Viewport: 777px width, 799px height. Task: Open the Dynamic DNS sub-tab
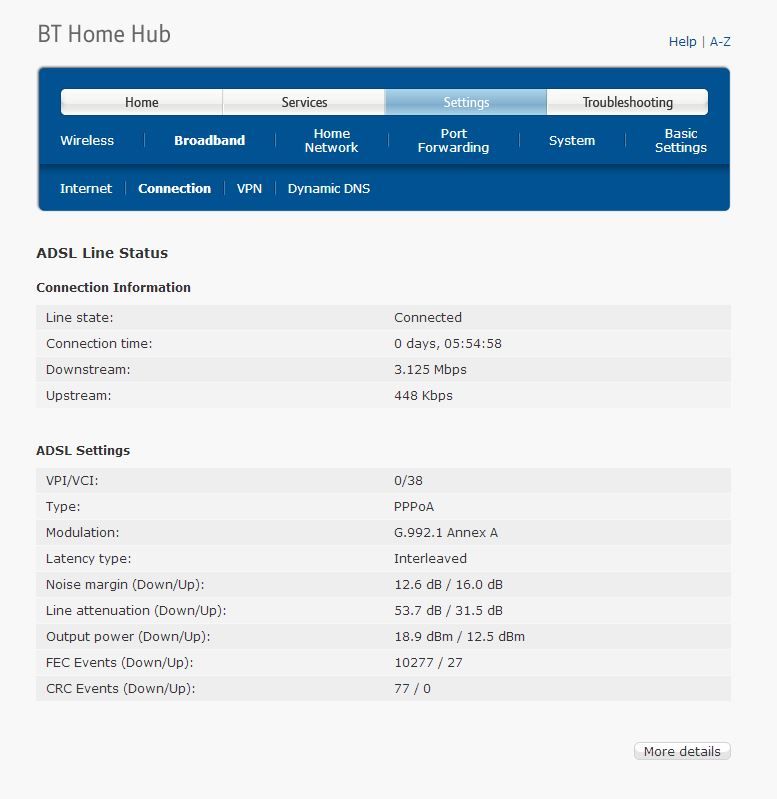click(329, 189)
